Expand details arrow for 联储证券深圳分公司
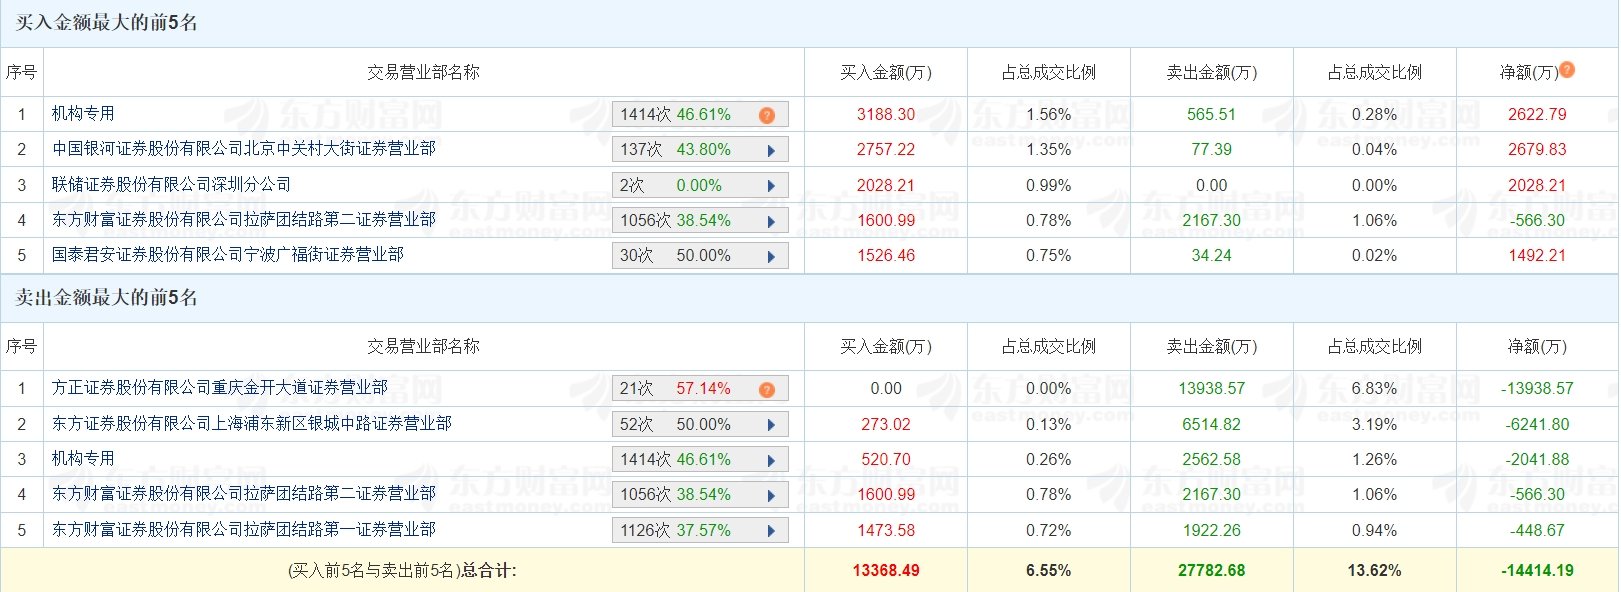 [x=771, y=186]
